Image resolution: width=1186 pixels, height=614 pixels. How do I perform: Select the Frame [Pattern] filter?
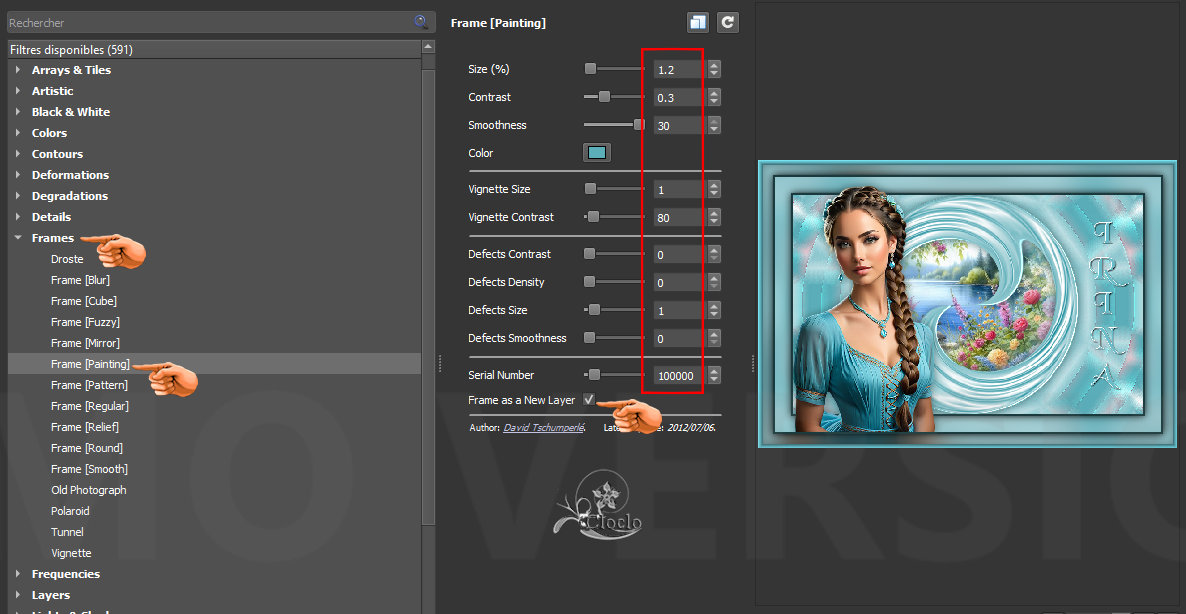[x=89, y=385]
